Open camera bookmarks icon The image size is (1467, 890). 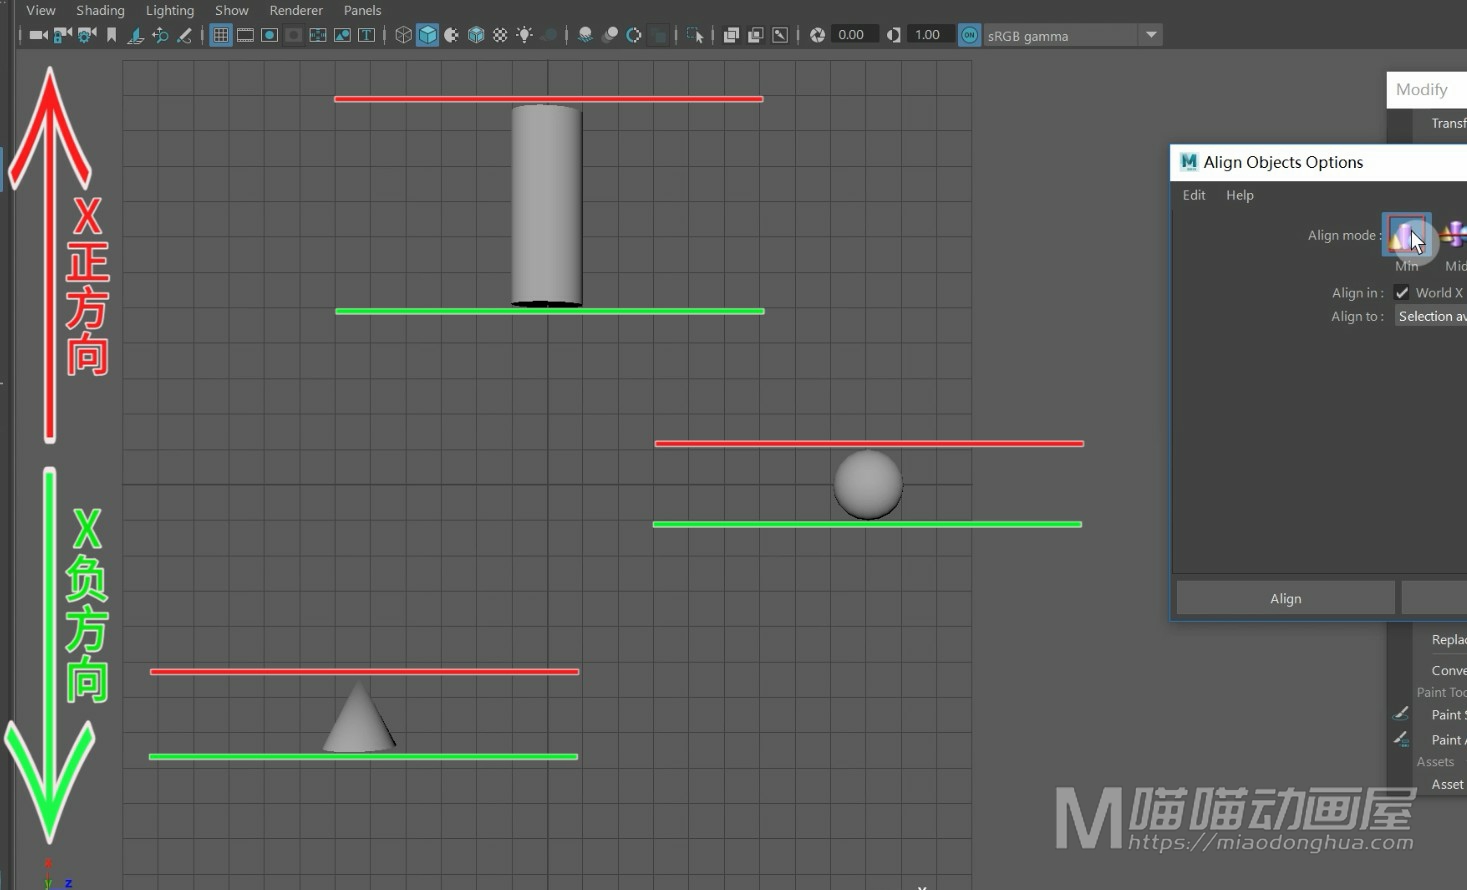click(x=111, y=35)
